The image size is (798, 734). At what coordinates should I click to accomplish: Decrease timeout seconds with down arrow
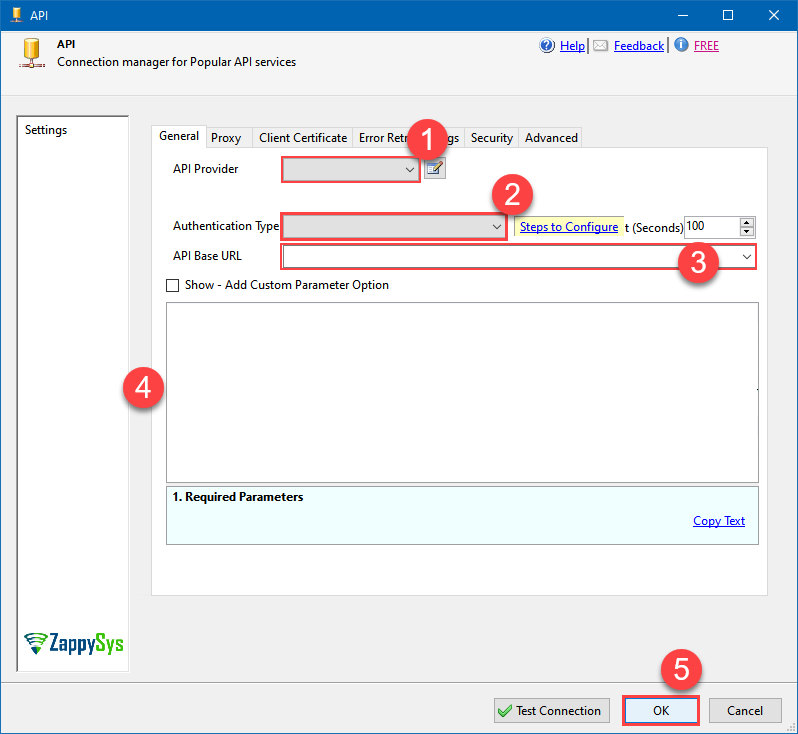point(747,232)
